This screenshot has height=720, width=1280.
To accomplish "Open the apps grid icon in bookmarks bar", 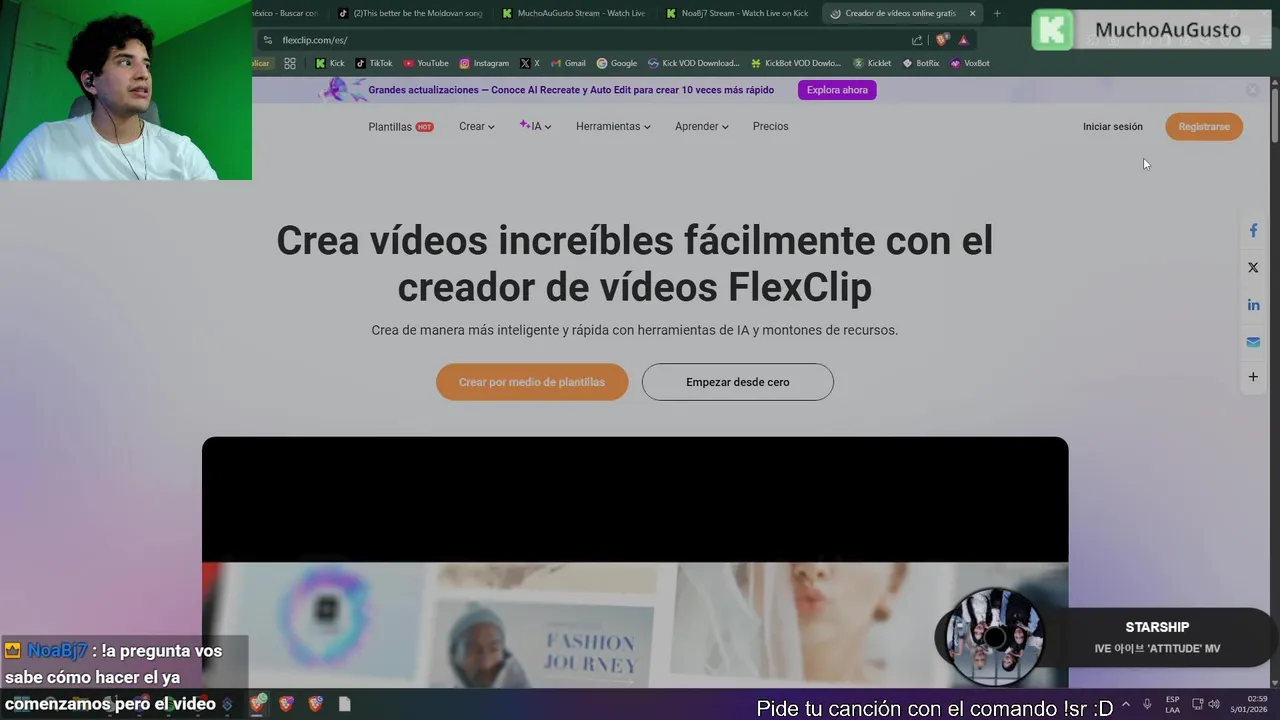I will (290, 63).
